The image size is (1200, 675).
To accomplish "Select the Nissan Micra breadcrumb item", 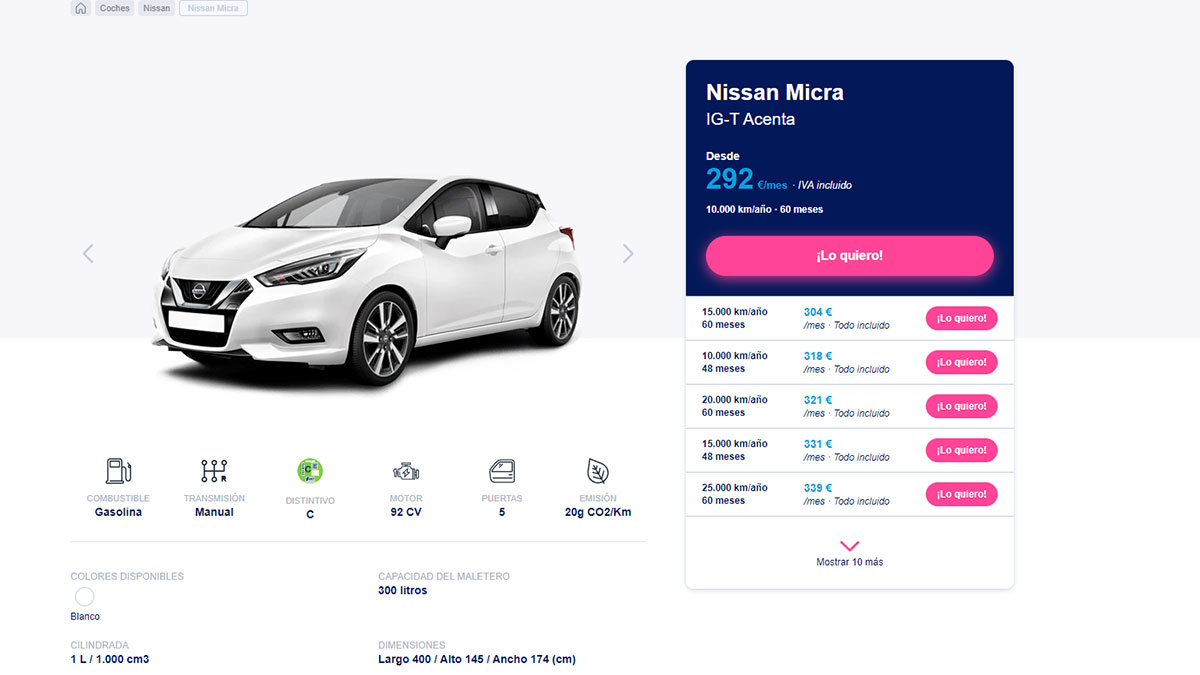I will 213,8.
